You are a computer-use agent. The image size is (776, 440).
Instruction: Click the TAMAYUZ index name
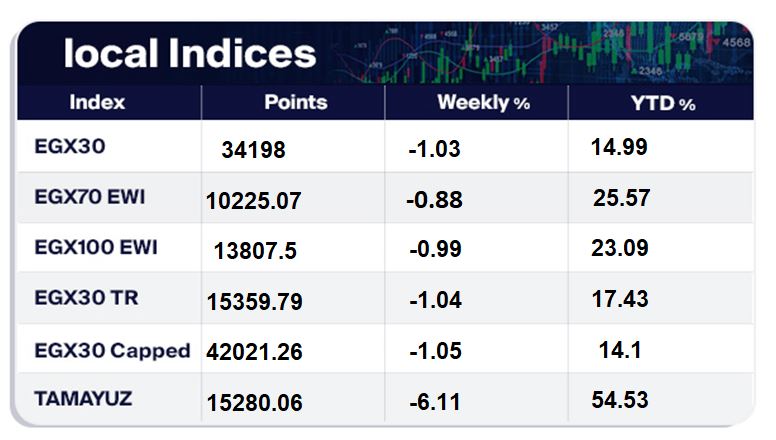pyautogui.click(x=82, y=399)
